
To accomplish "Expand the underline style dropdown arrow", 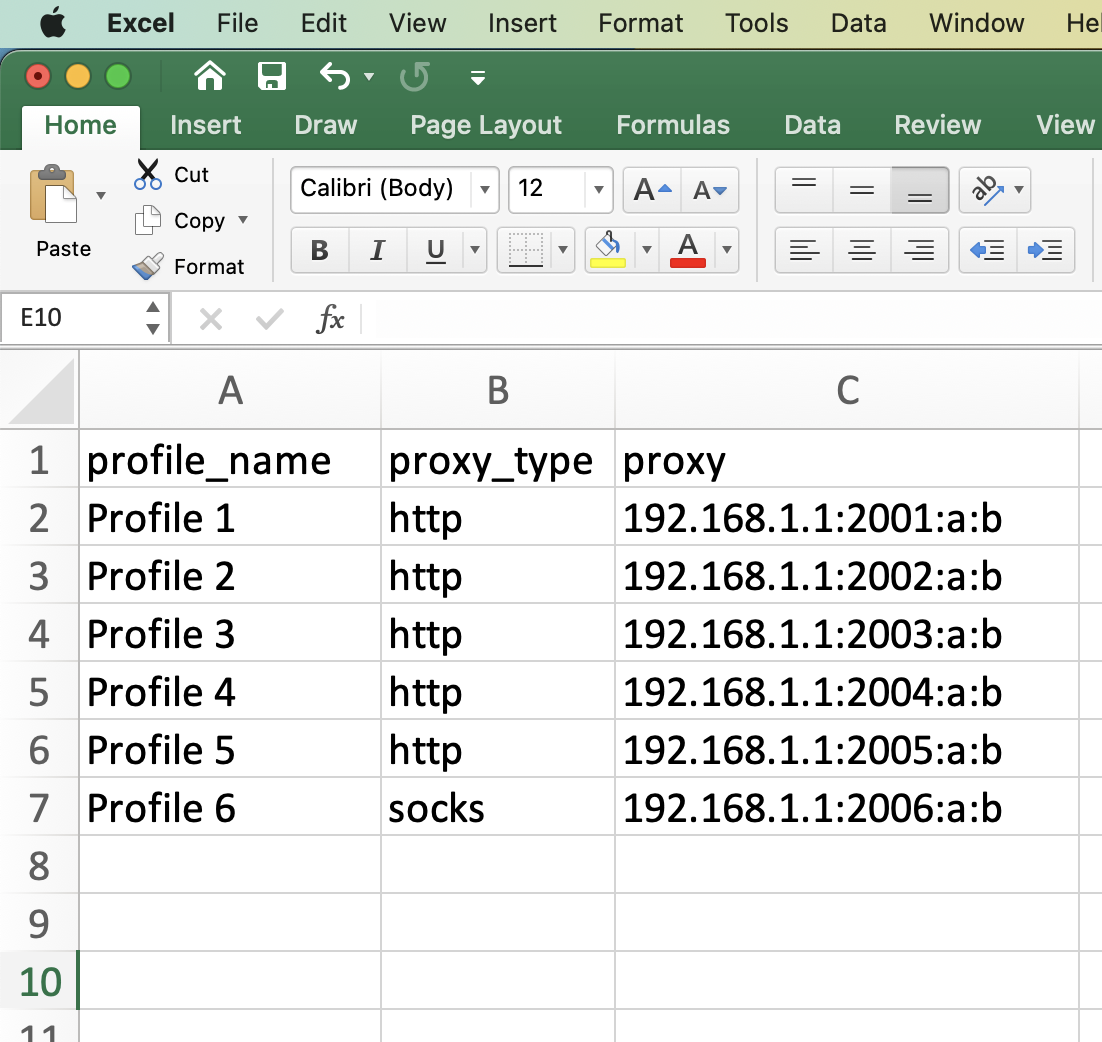I will click(x=475, y=249).
